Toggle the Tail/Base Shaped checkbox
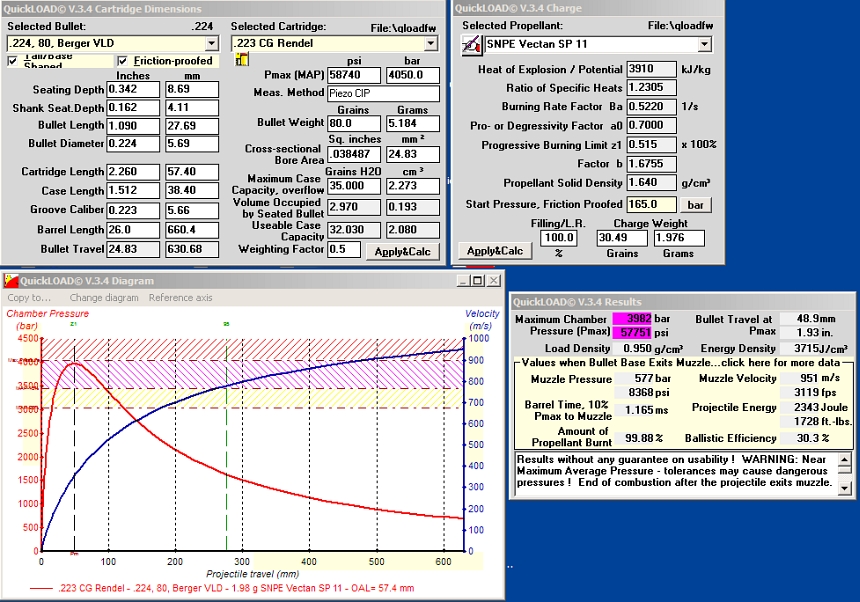860x602 pixels. pos(13,61)
